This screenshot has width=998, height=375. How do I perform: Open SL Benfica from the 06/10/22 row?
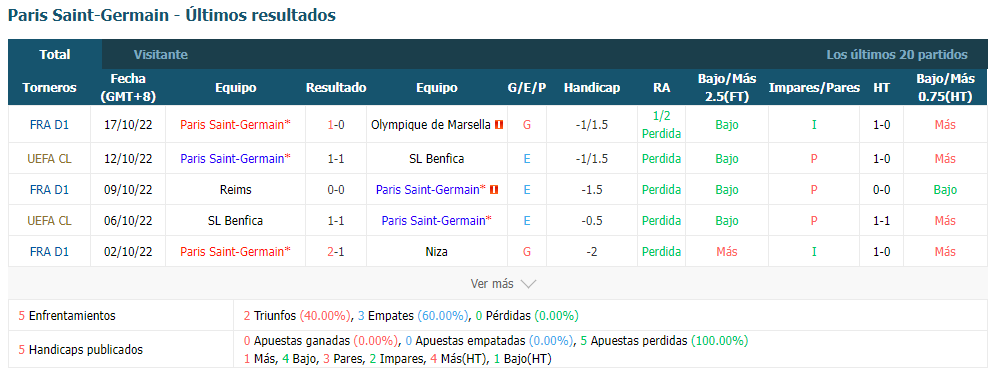coord(235,221)
